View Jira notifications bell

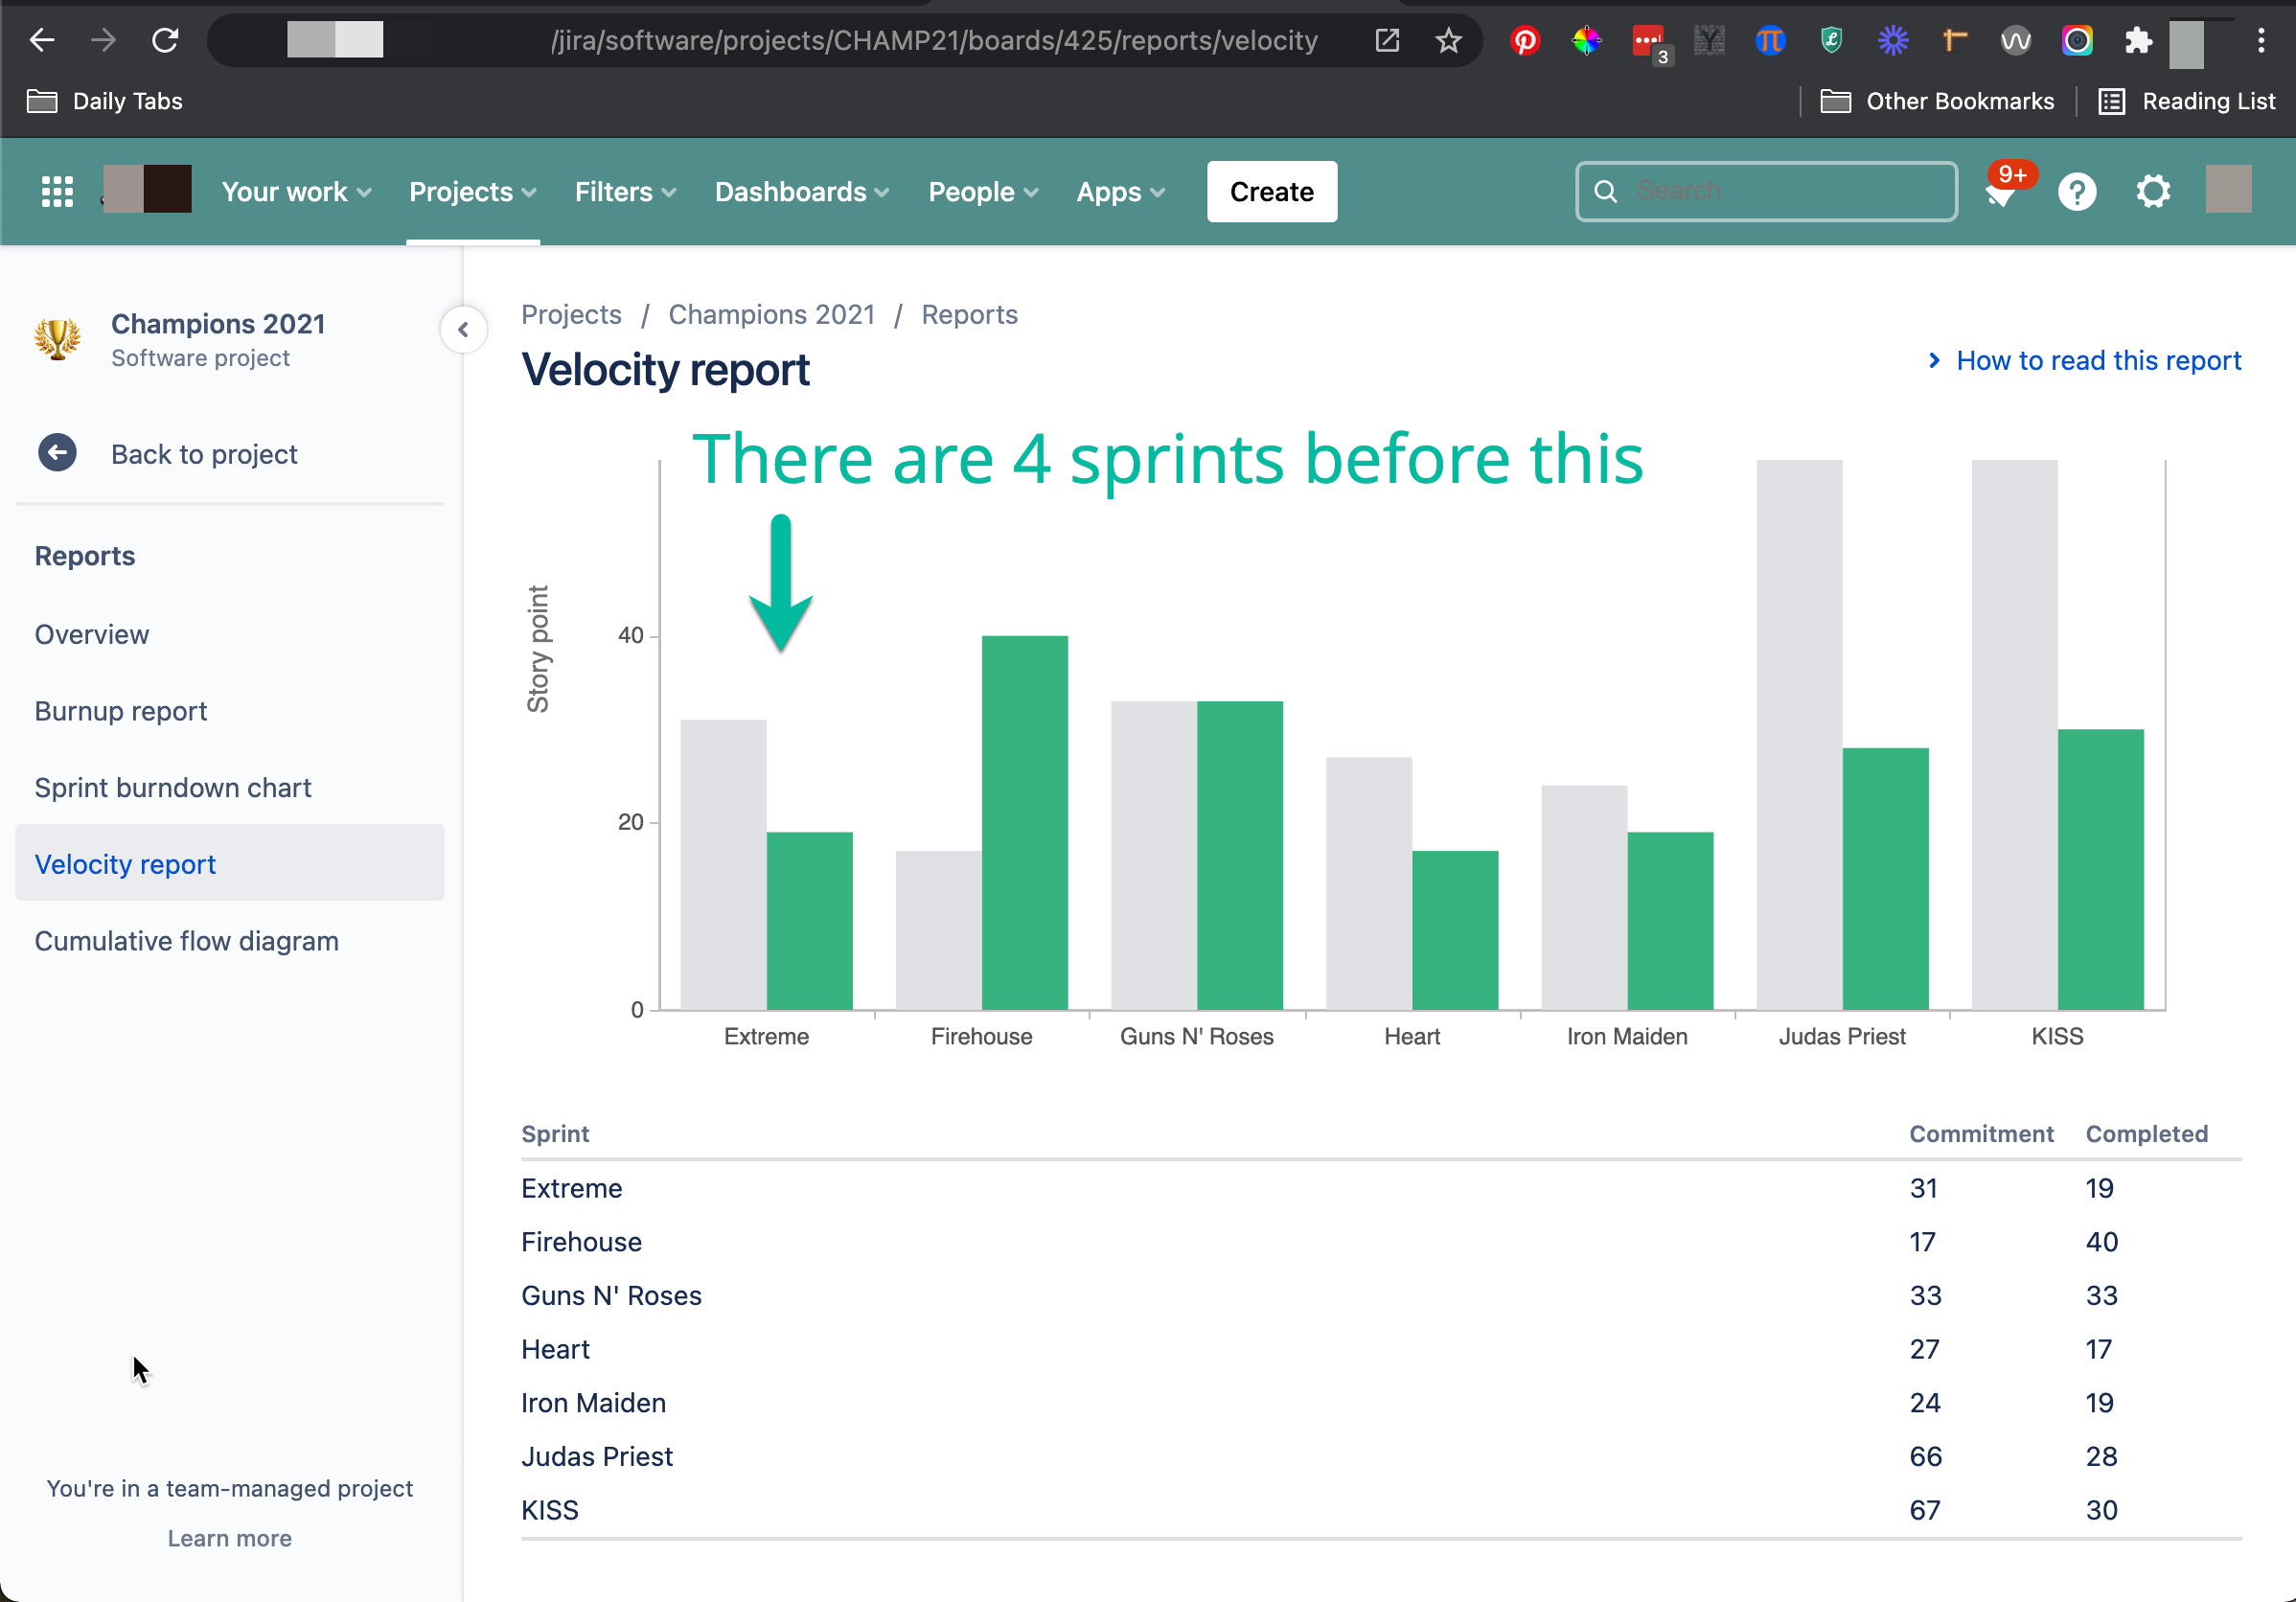(2001, 195)
